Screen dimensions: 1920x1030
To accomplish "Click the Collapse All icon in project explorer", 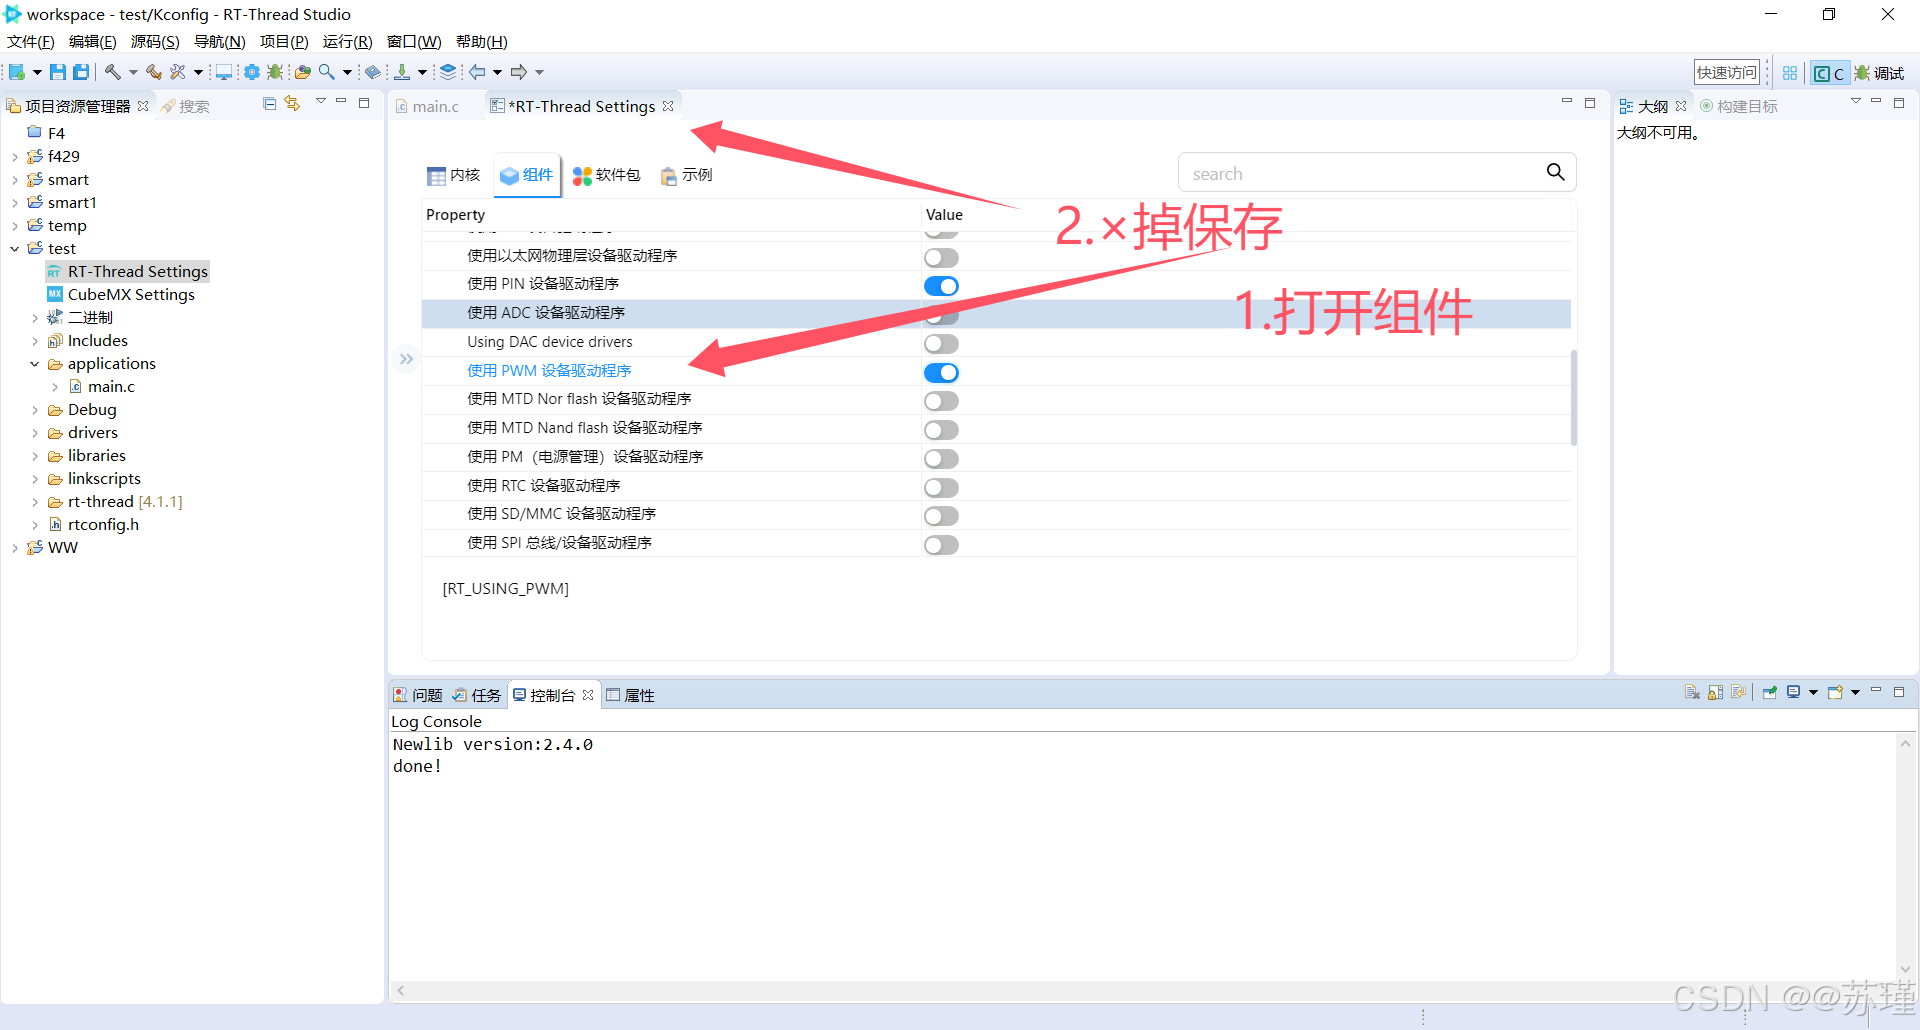I will point(269,103).
